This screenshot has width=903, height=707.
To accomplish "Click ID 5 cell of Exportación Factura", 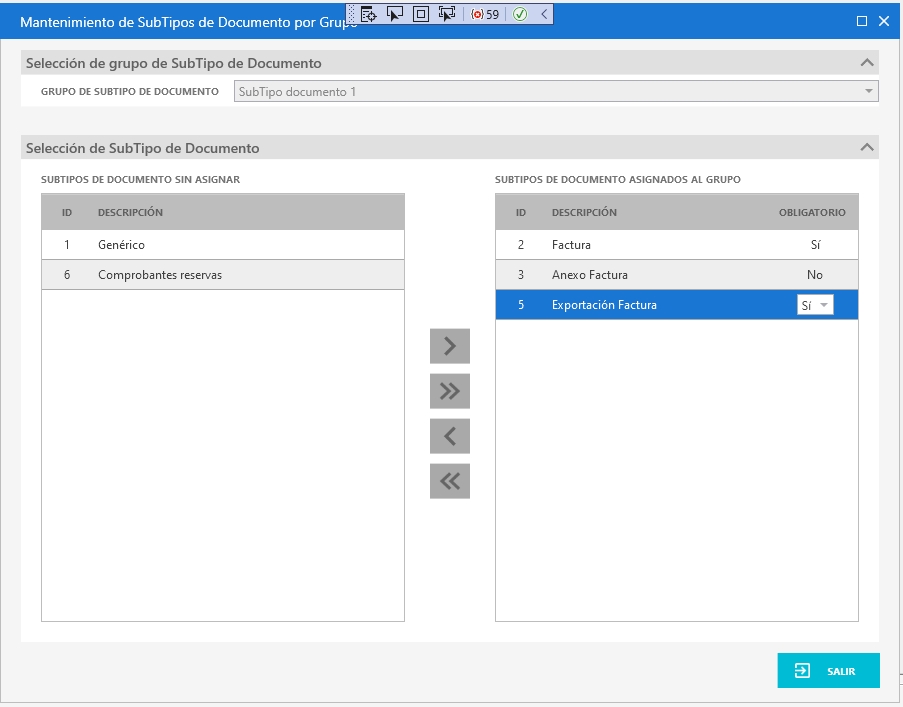I will click(521, 305).
